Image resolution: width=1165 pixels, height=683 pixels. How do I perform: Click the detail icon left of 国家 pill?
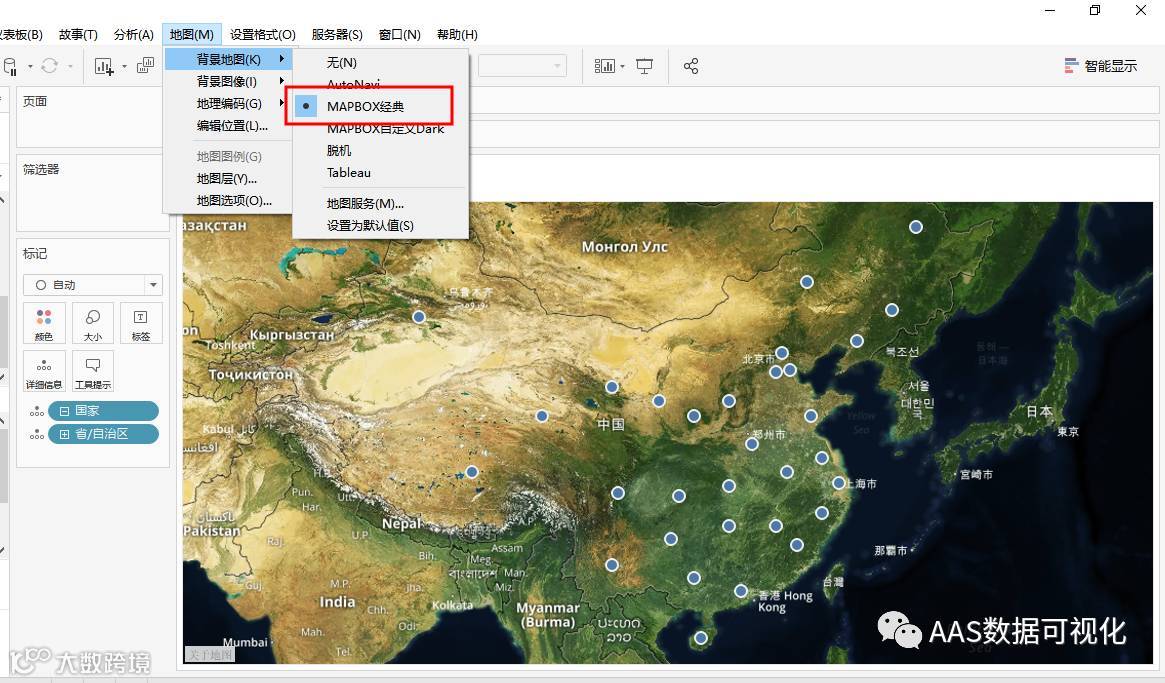(36, 412)
